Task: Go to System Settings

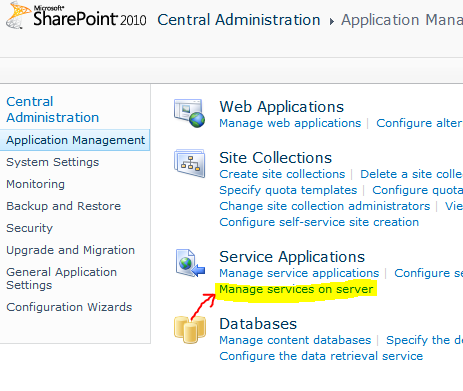Action: tap(53, 162)
